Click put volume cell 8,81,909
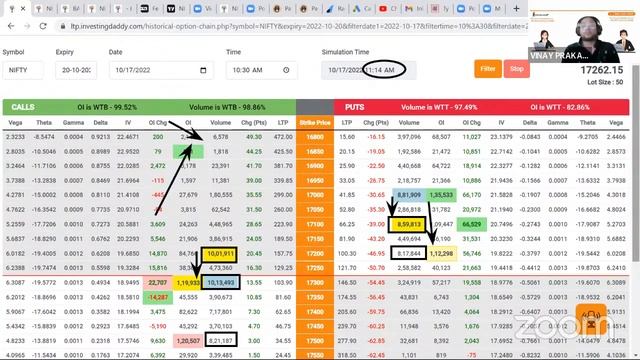The width and height of the screenshot is (640, 360). pos(409,195)
